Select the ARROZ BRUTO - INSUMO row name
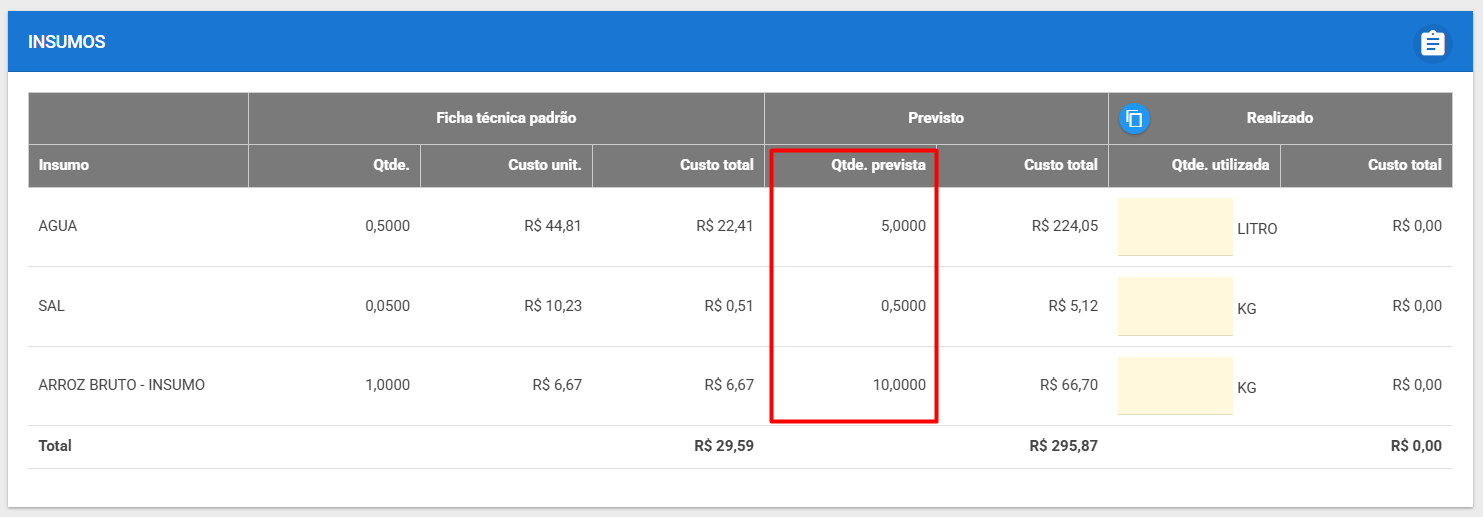This screenshot has width=1483, height=517. pyautogui.click(x=121, y=385)
